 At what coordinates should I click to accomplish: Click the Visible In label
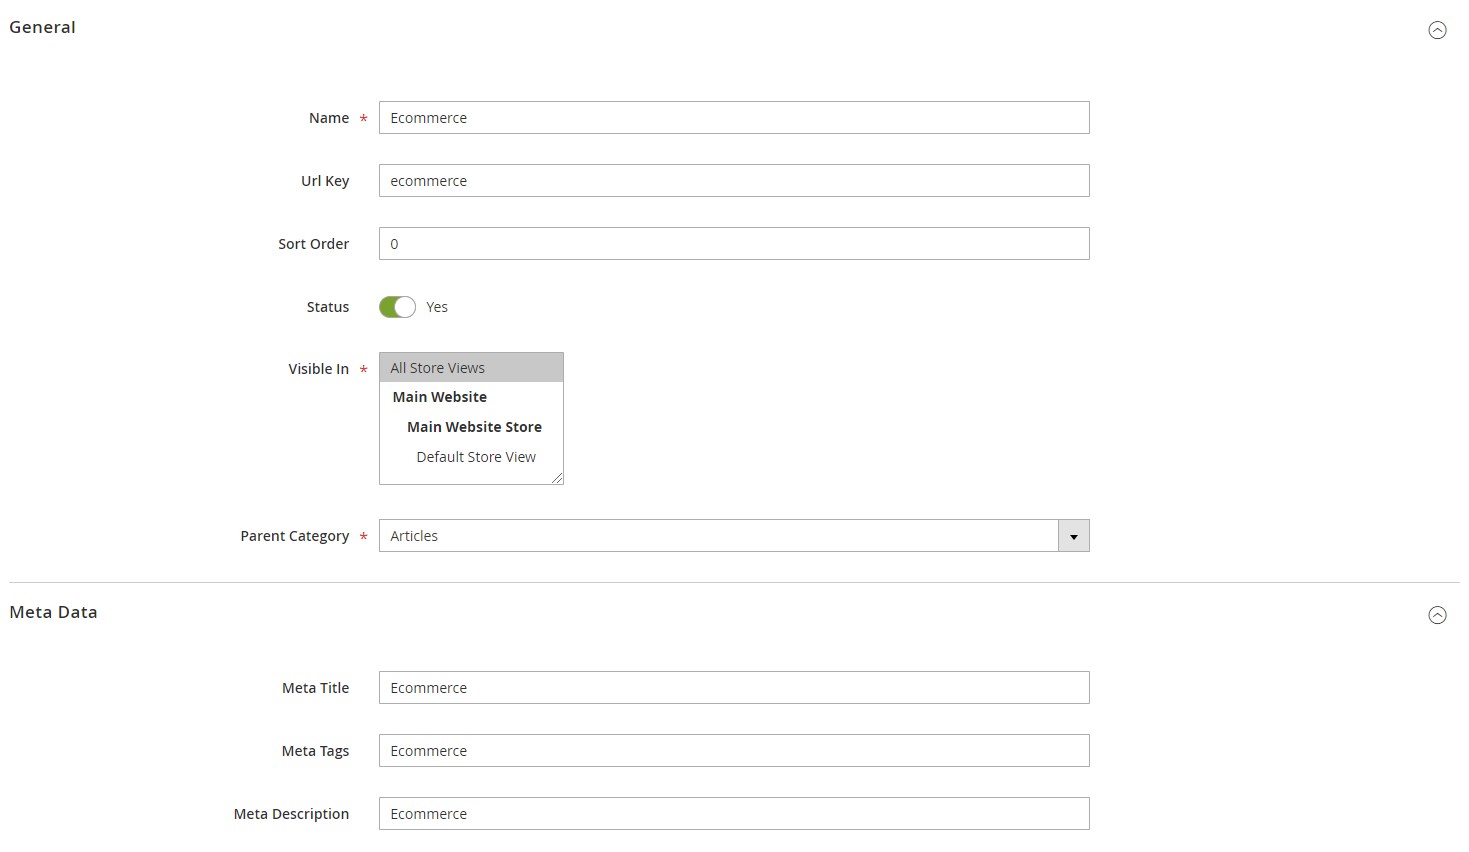point(319,369)
